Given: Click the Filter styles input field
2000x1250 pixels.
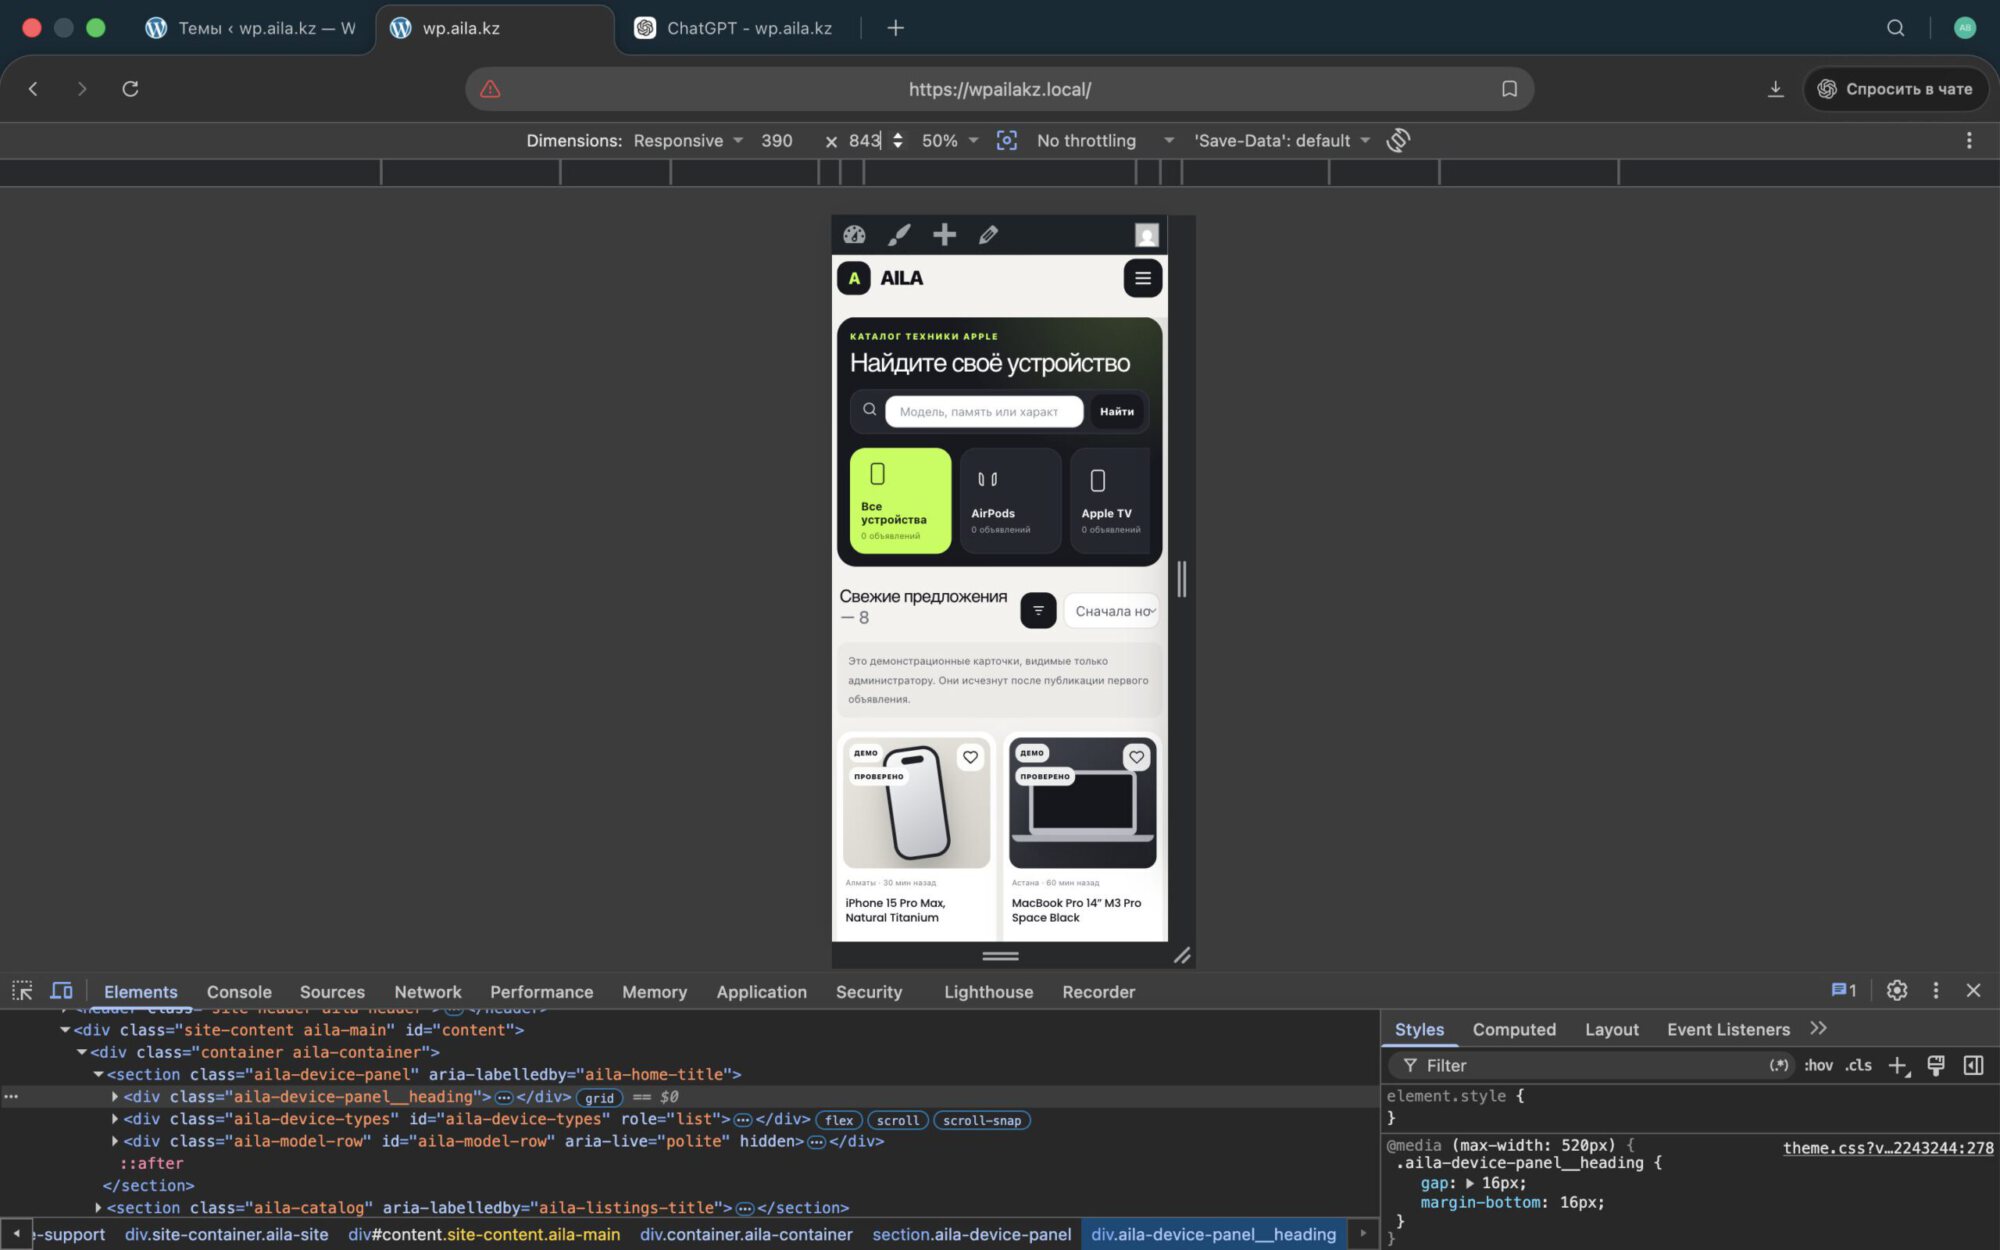Looking at the screenshot, I should click(1590, 1065).
